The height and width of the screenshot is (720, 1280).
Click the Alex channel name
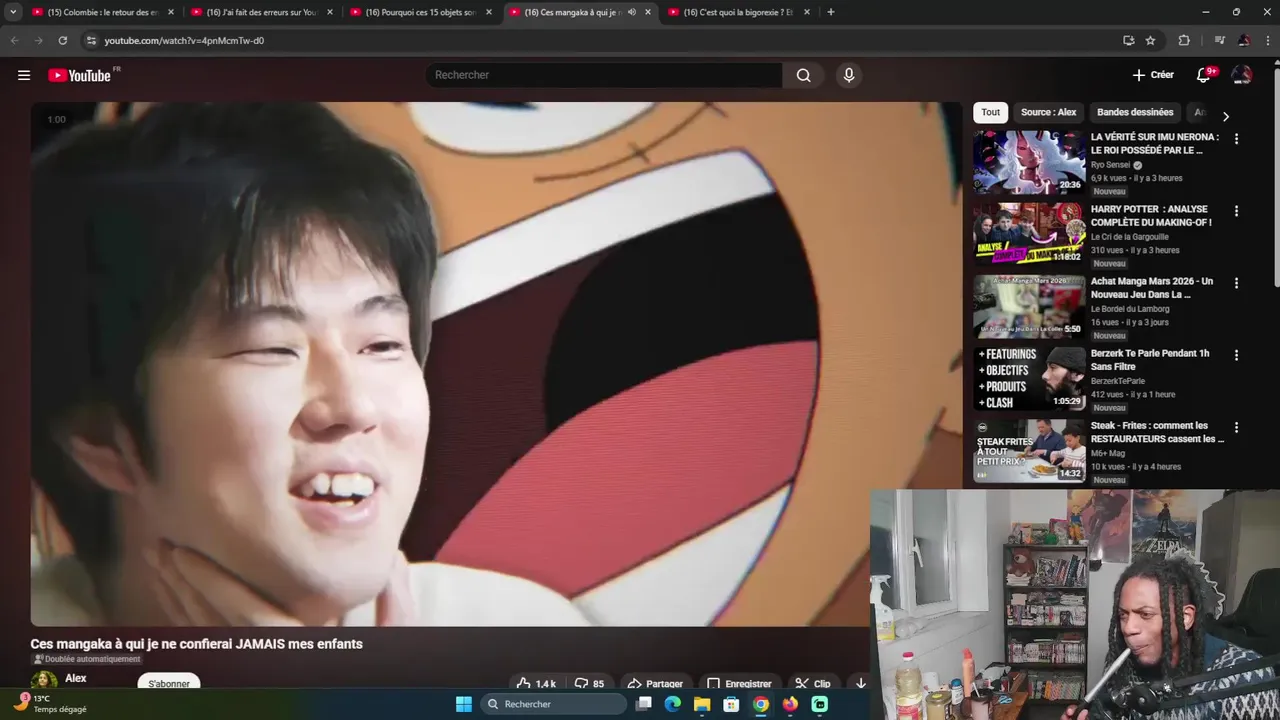75,678
